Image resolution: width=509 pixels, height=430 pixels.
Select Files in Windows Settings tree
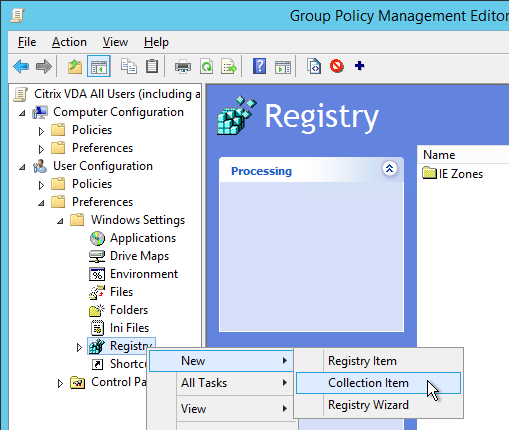click(121, 292)
